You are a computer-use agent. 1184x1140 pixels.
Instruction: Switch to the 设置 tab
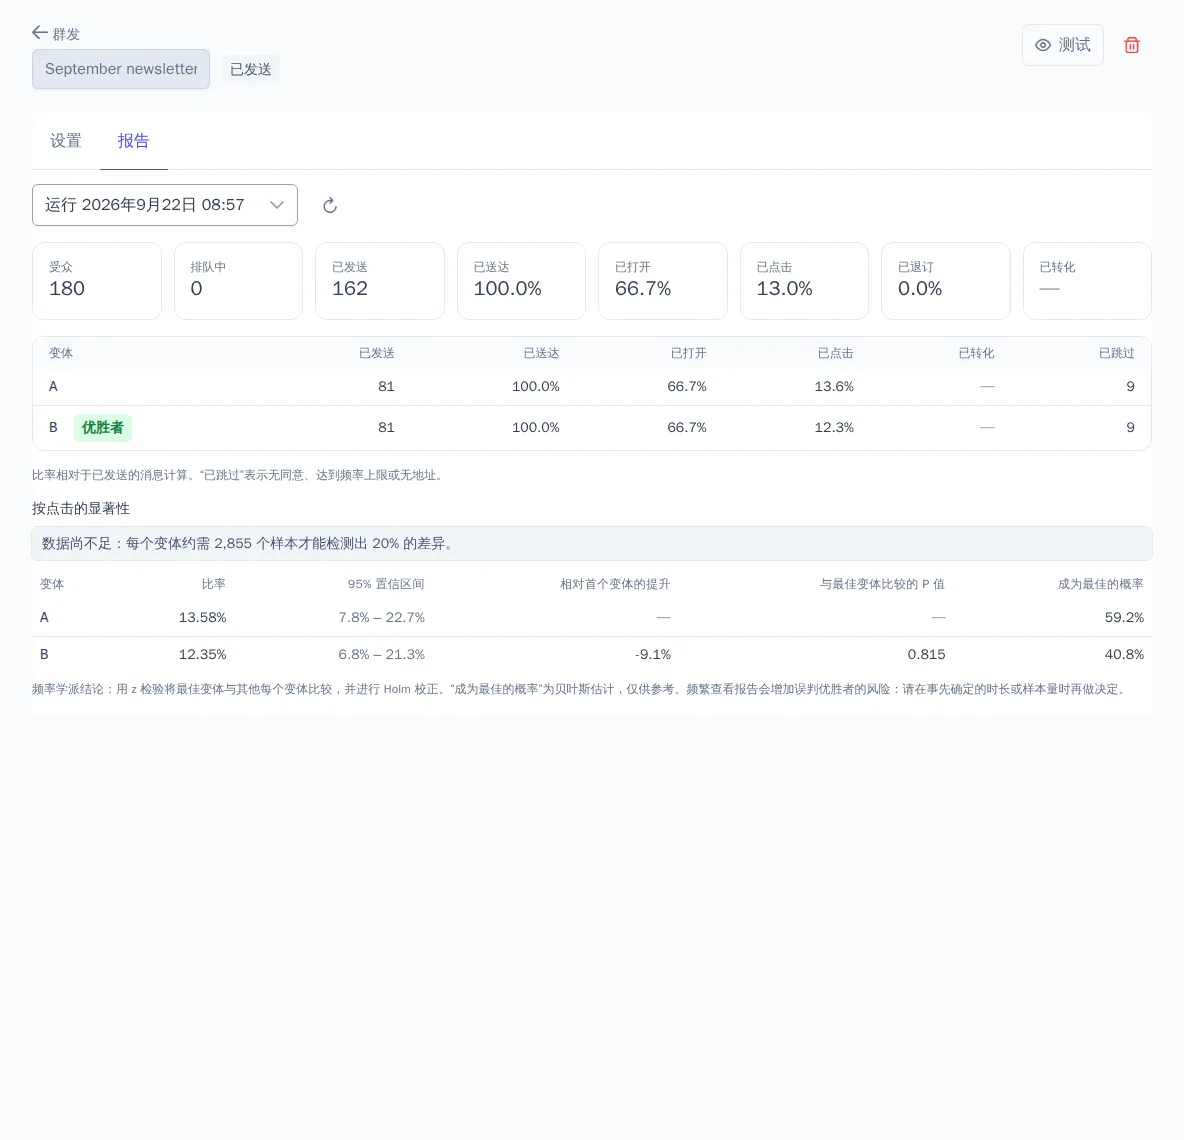click(66, 141)
